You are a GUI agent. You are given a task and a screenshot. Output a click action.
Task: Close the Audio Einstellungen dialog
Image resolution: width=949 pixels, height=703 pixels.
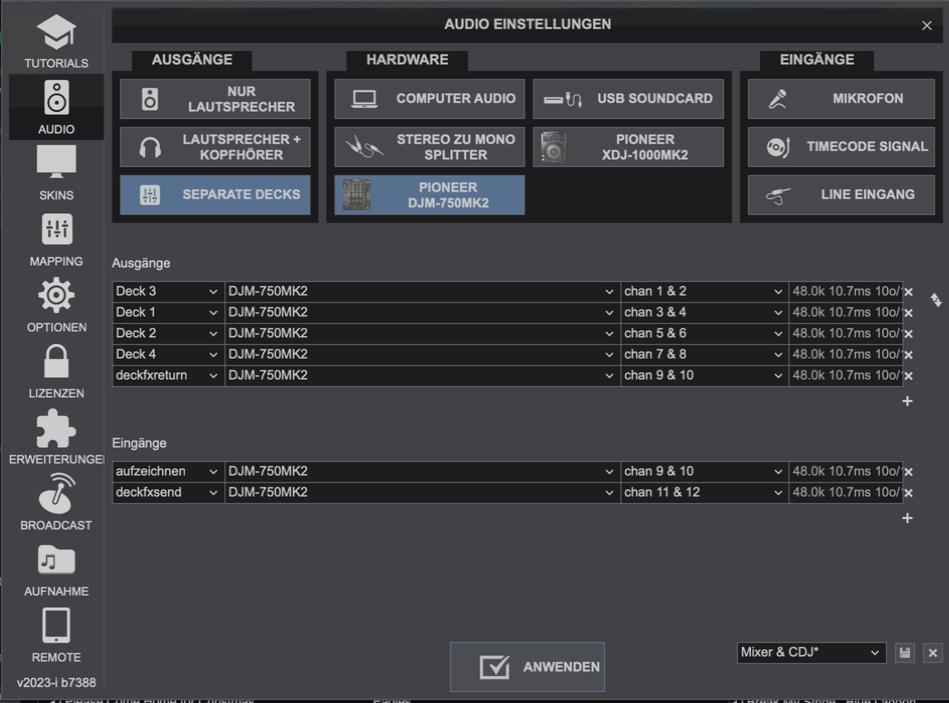pos(927,25)
